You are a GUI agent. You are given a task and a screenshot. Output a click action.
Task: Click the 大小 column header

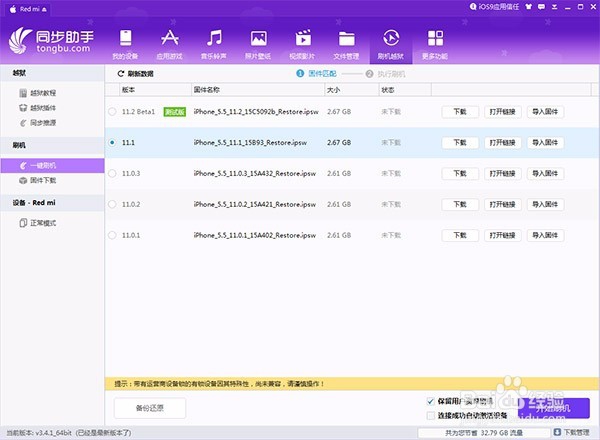tap(352, 90)
